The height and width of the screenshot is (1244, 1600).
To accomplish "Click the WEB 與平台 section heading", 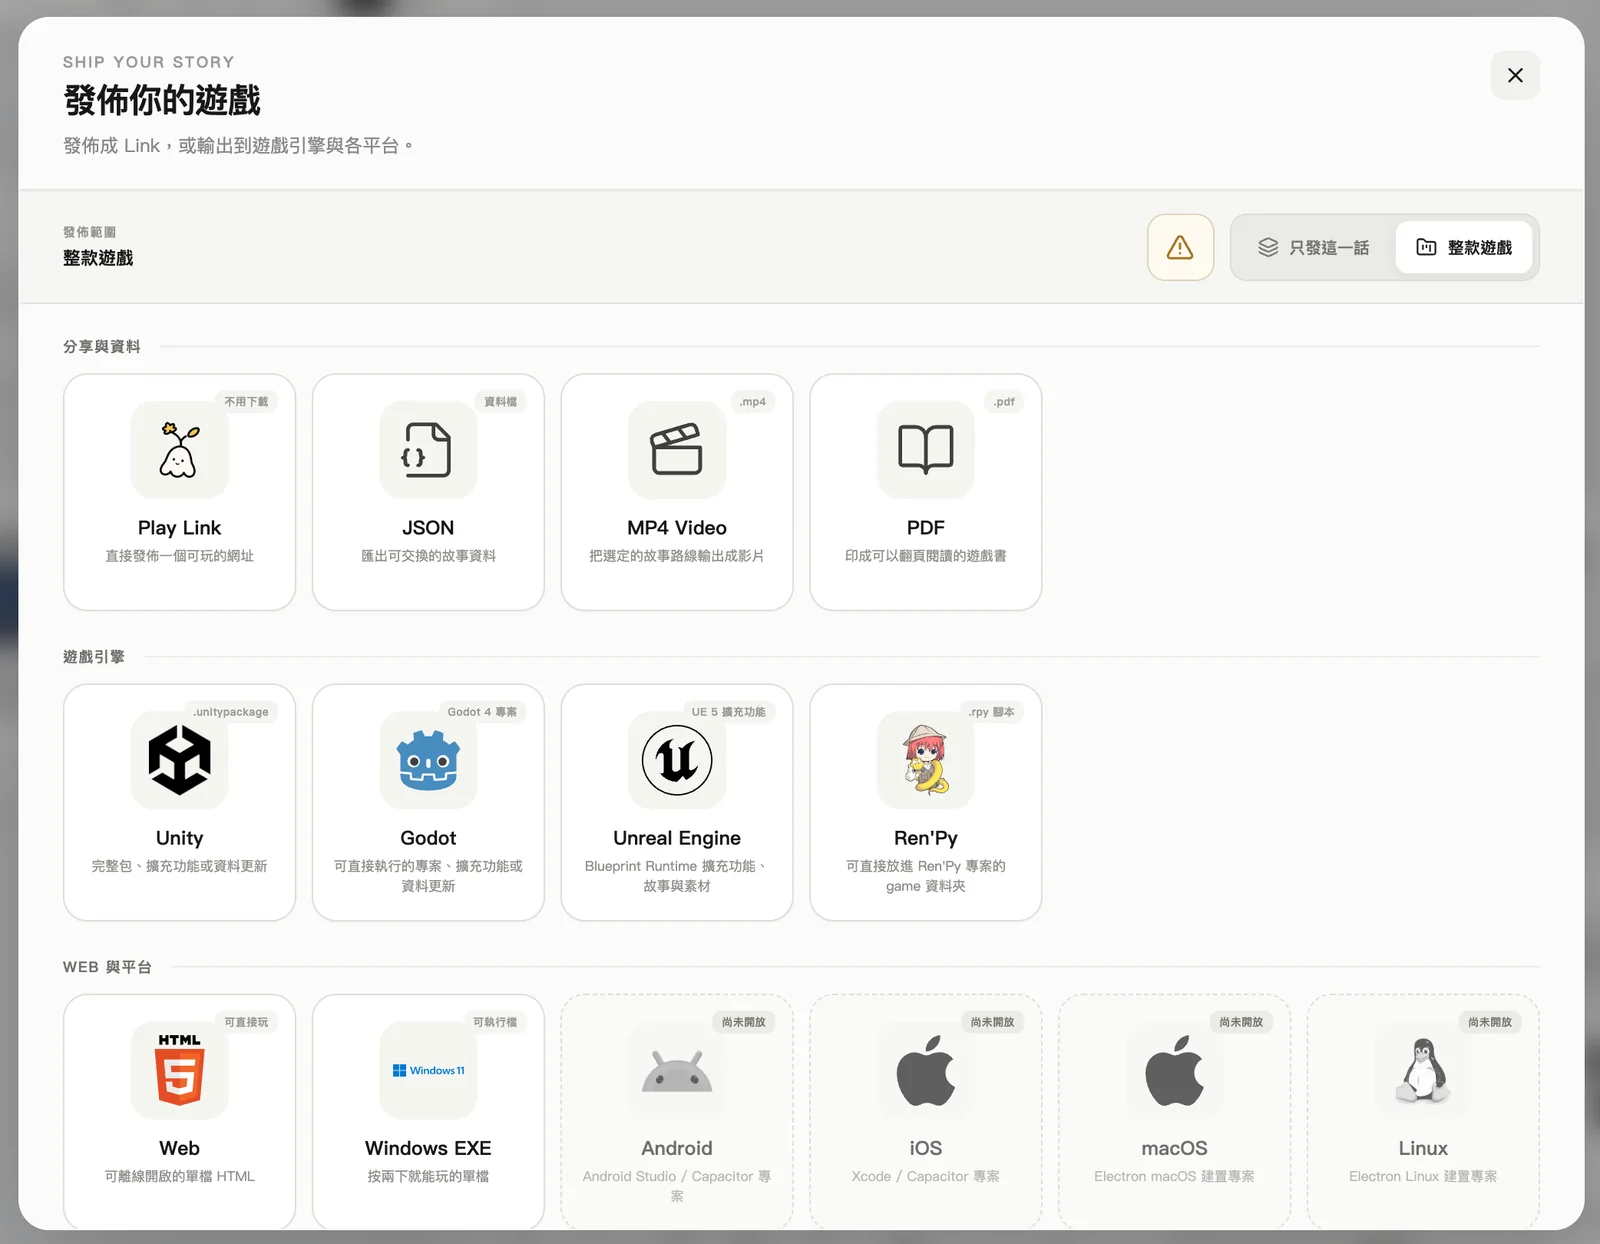I will click(x=107, y=967).
